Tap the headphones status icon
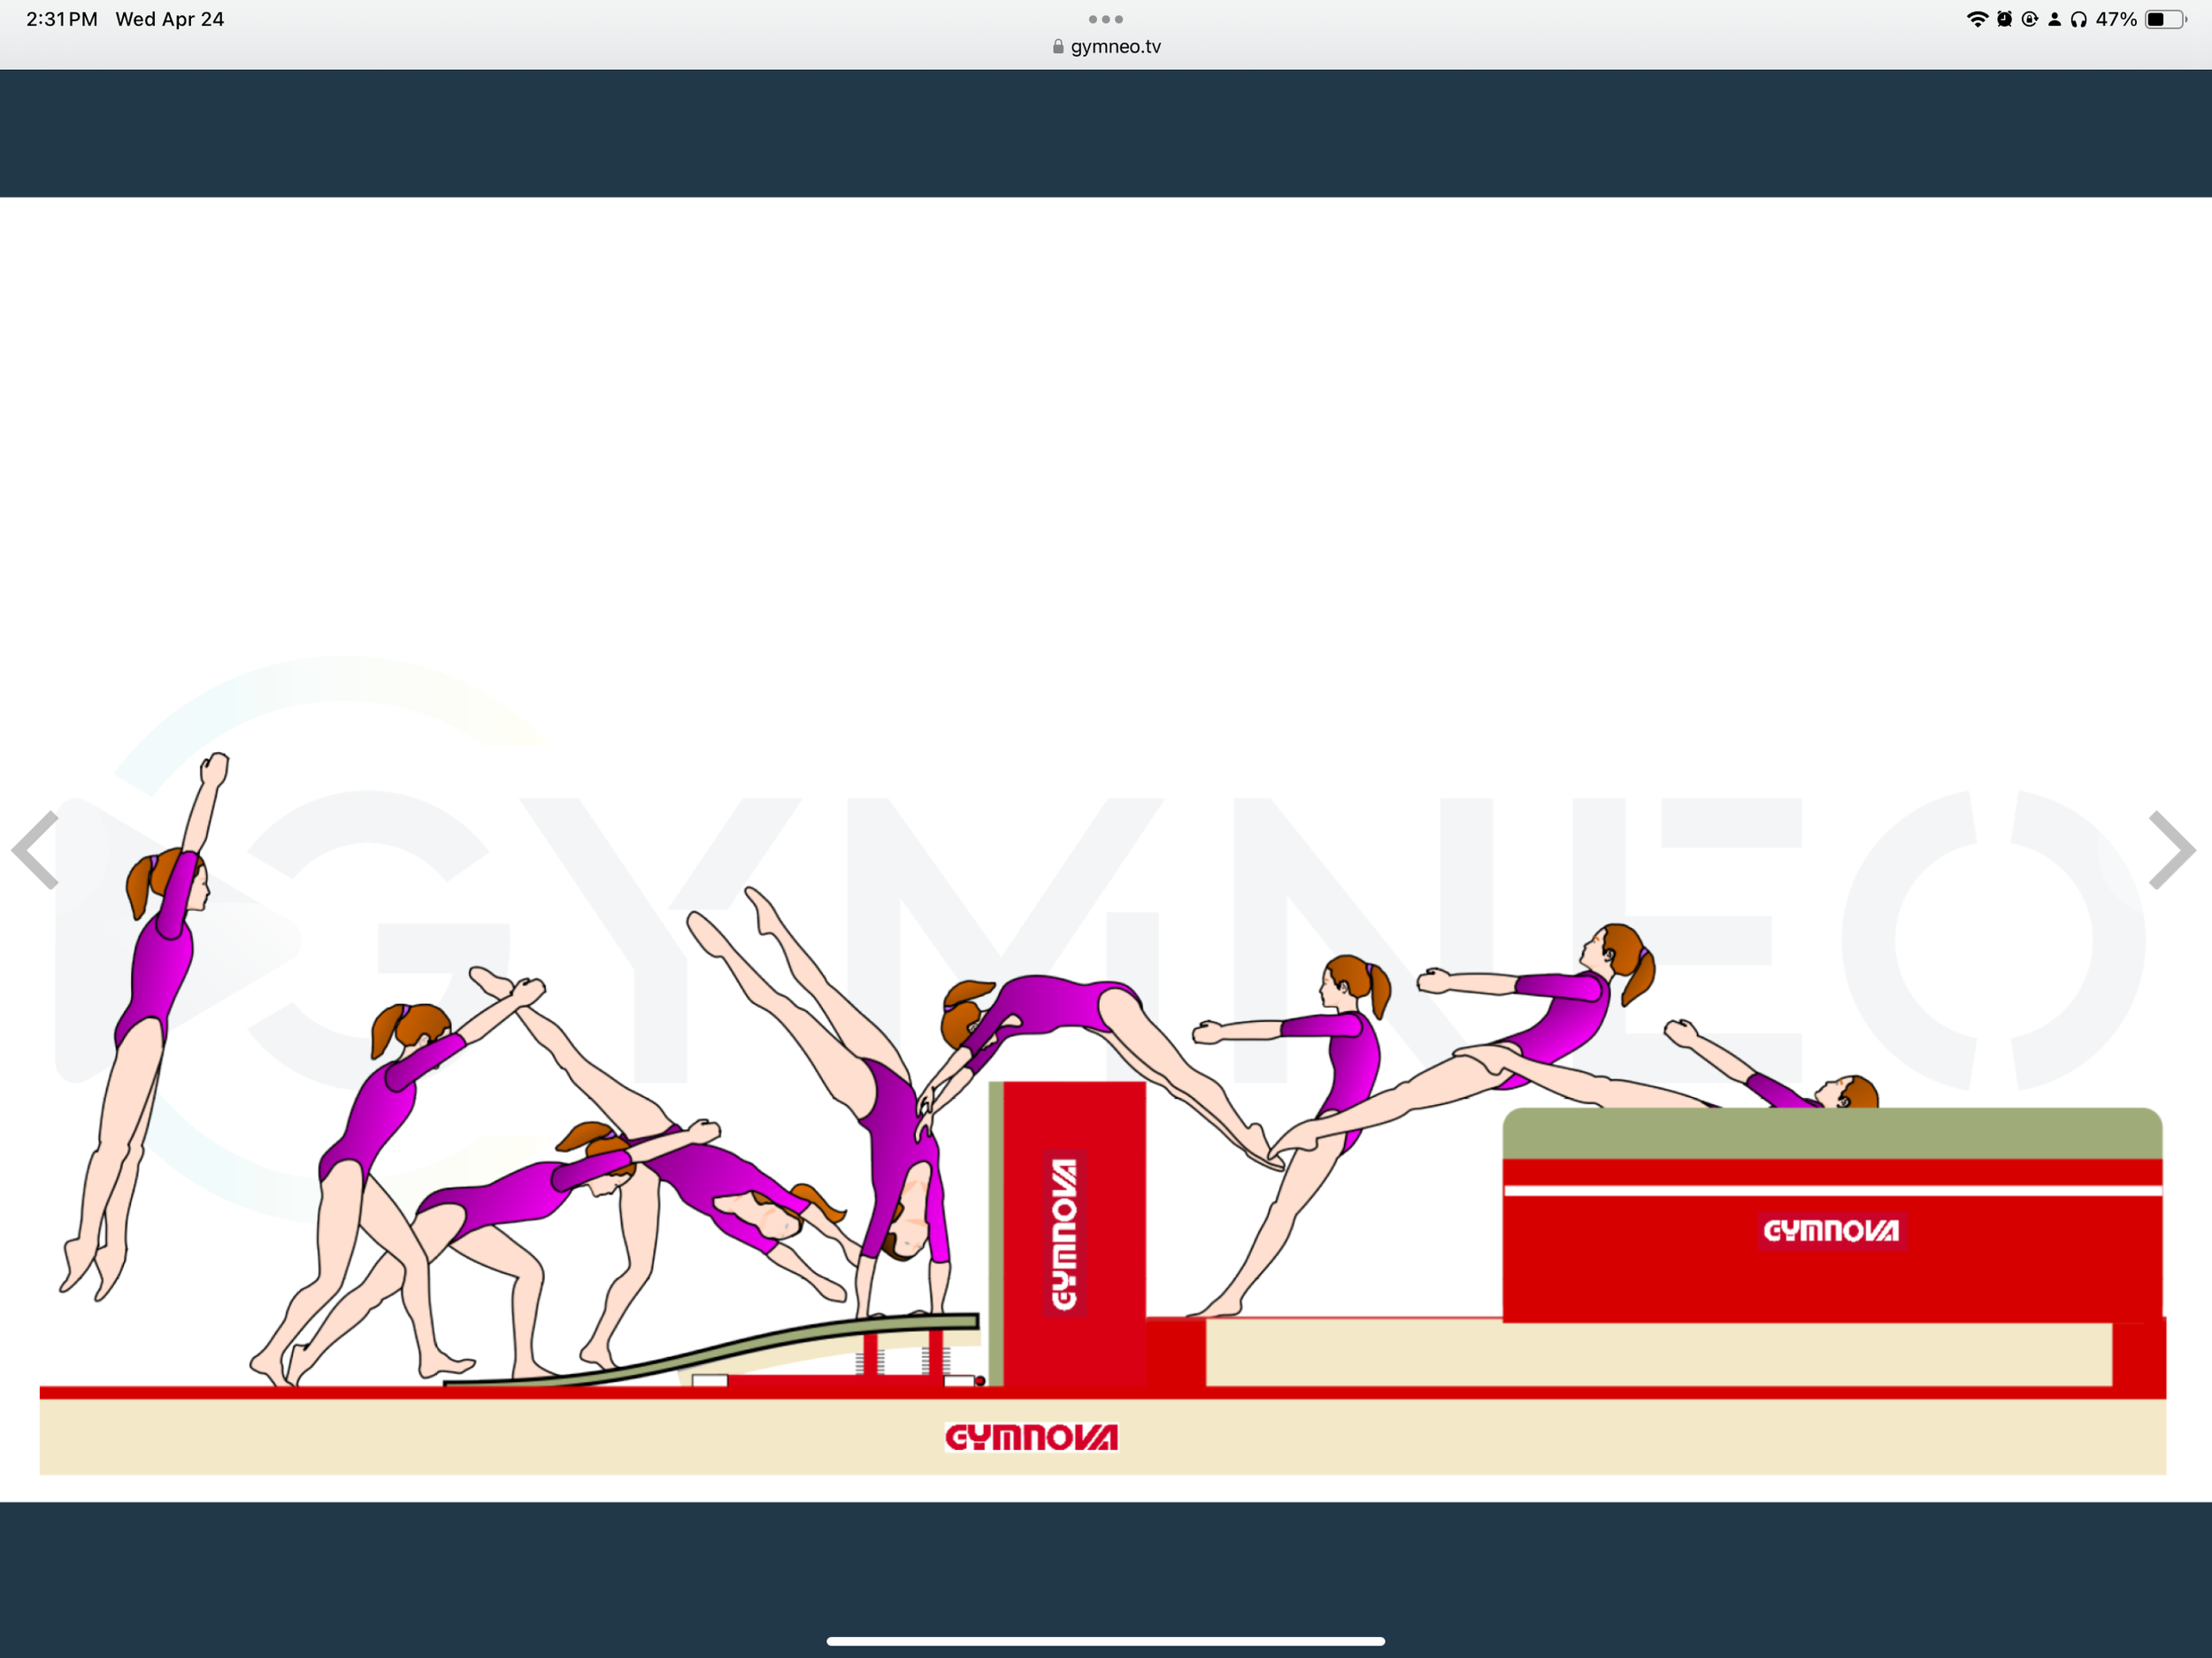Viewport: 2212px width, 1658px height. 2079,19
